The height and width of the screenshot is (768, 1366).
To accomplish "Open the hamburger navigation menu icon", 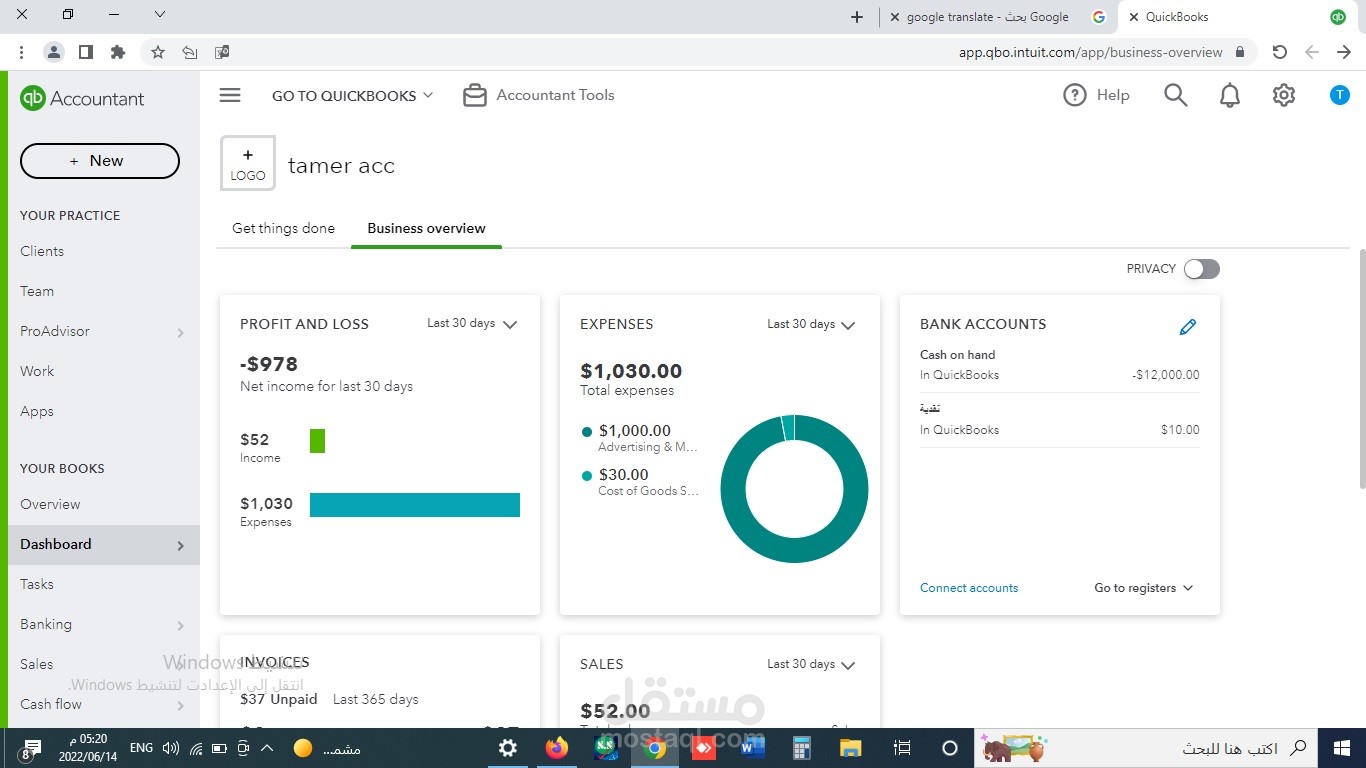I will click(230, 95).
